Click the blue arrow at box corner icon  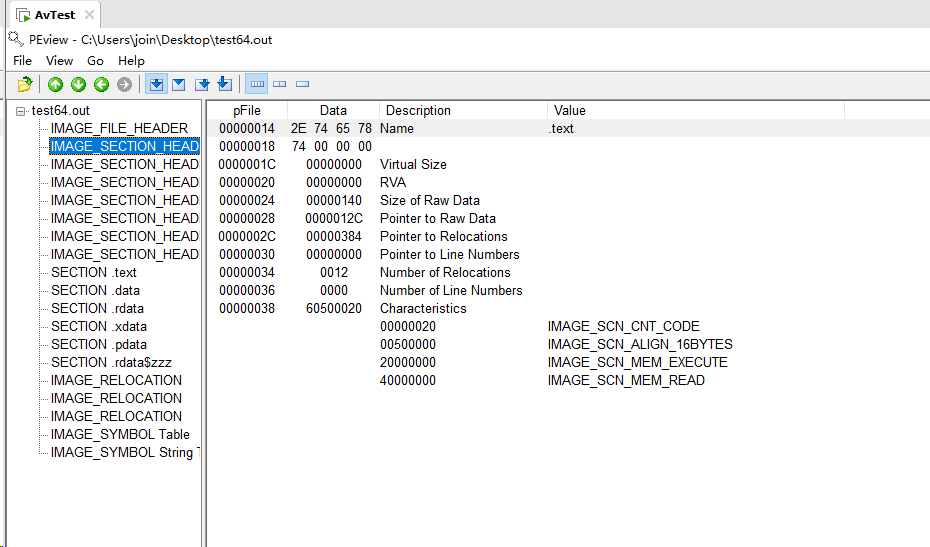[x=202, y=84]
